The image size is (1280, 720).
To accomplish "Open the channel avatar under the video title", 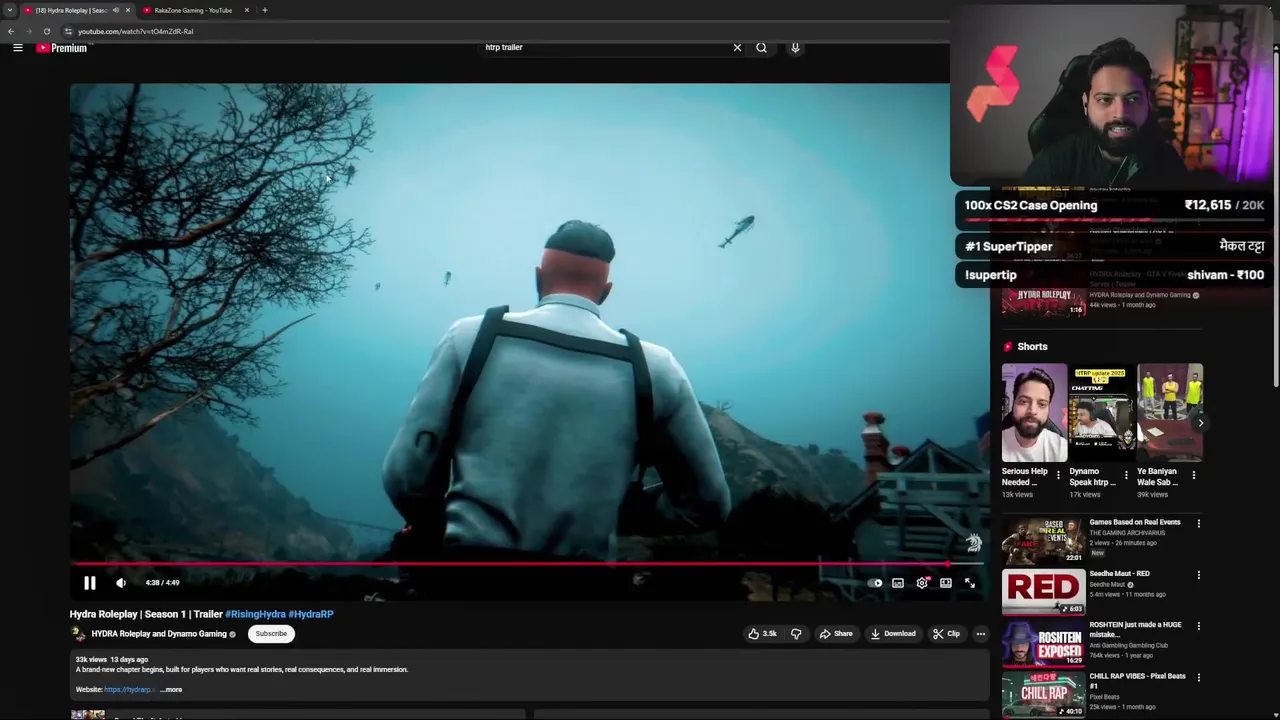I will pyautogui.click(x=78, y=634).
